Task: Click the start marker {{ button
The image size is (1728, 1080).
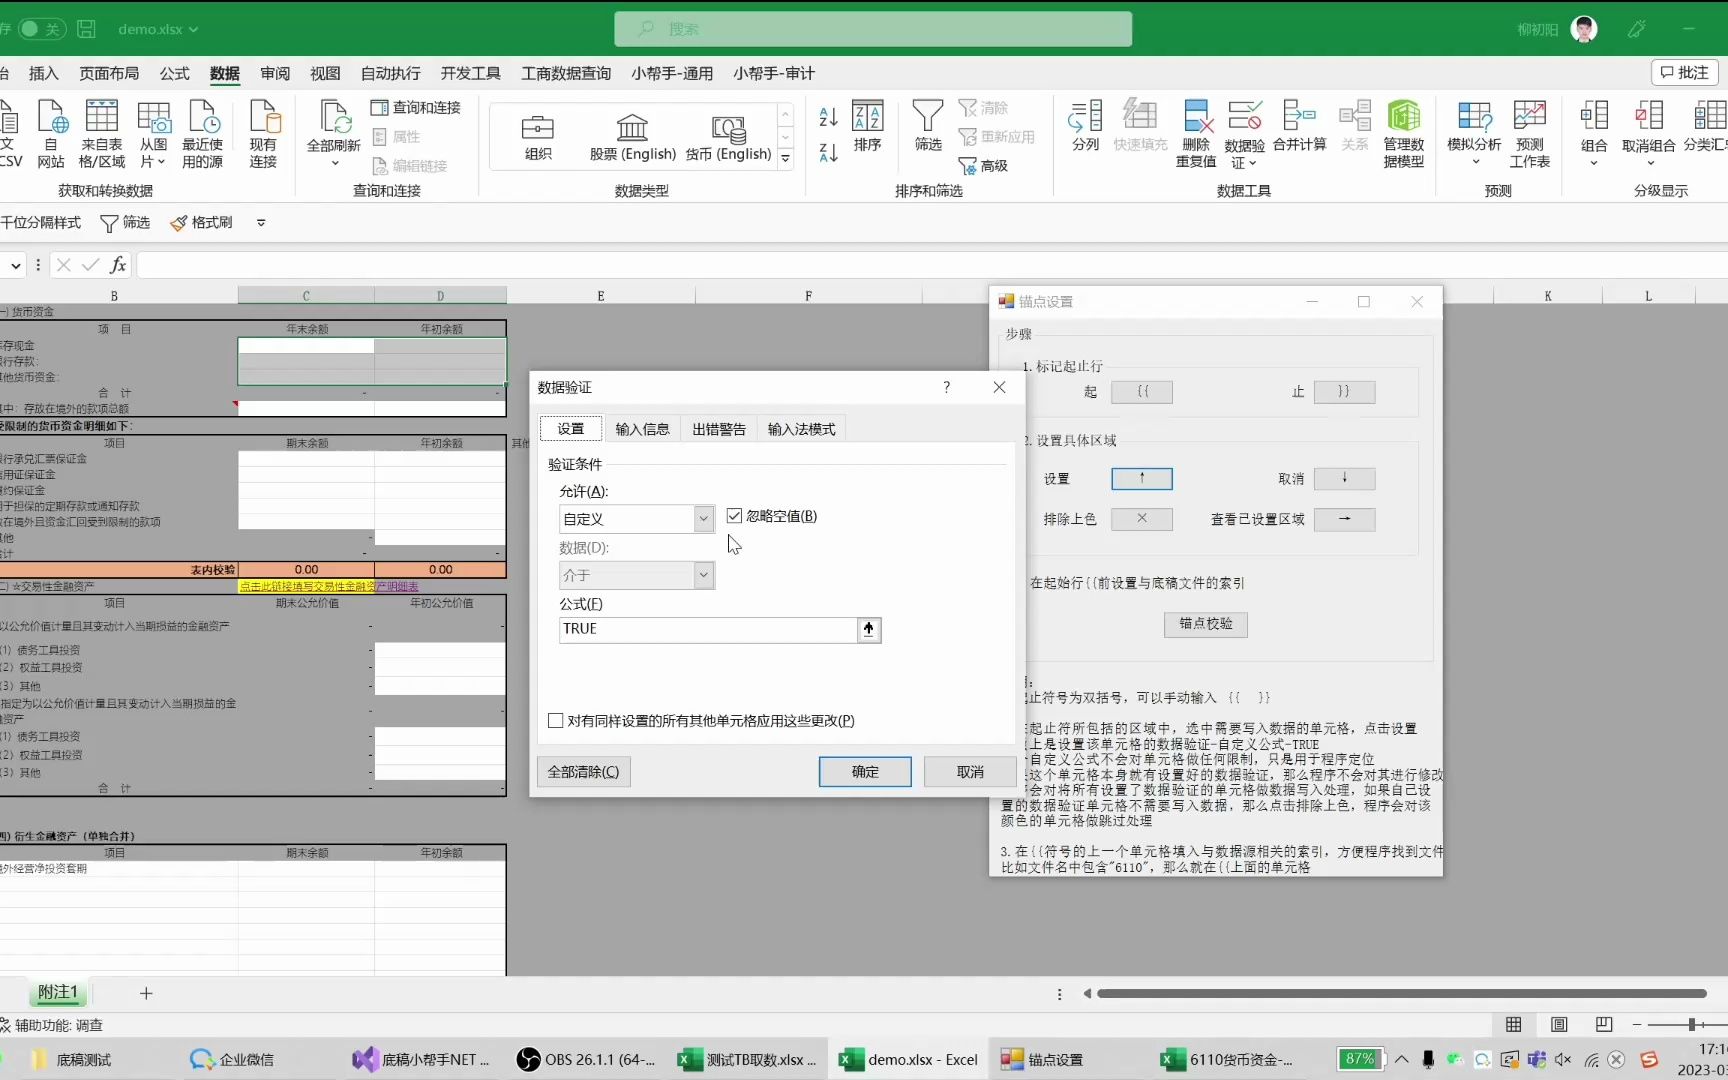Action: [x=1142, y=392]
